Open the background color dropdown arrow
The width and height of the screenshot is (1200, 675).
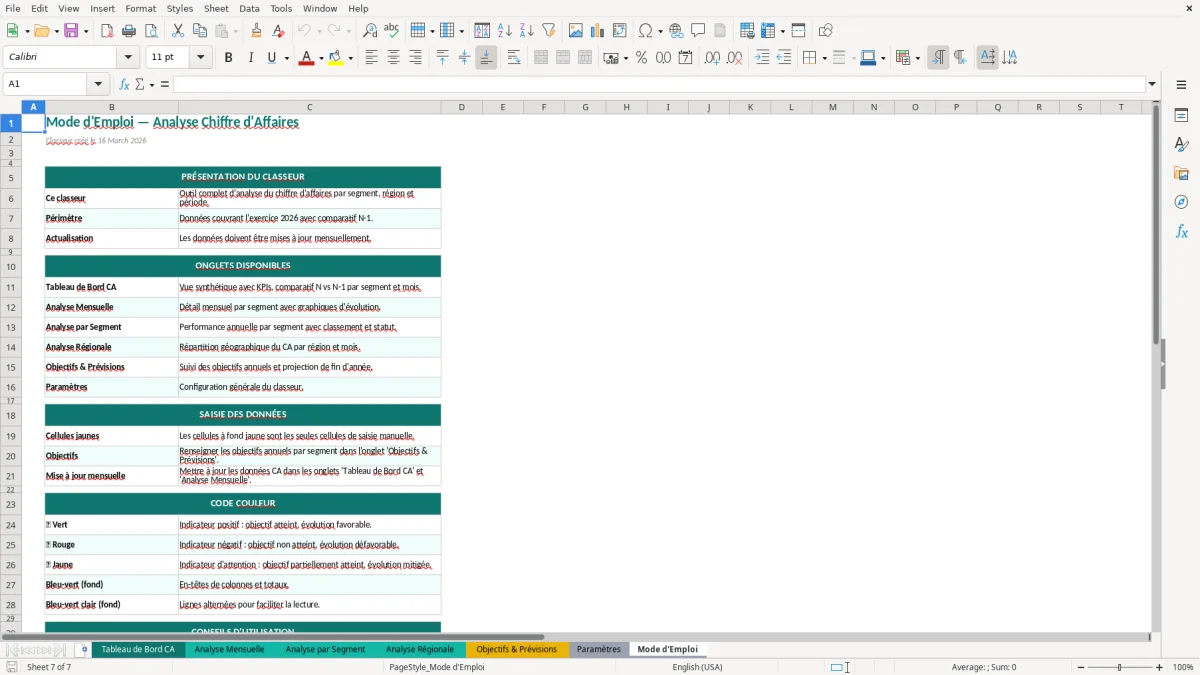tap(350, 58)
